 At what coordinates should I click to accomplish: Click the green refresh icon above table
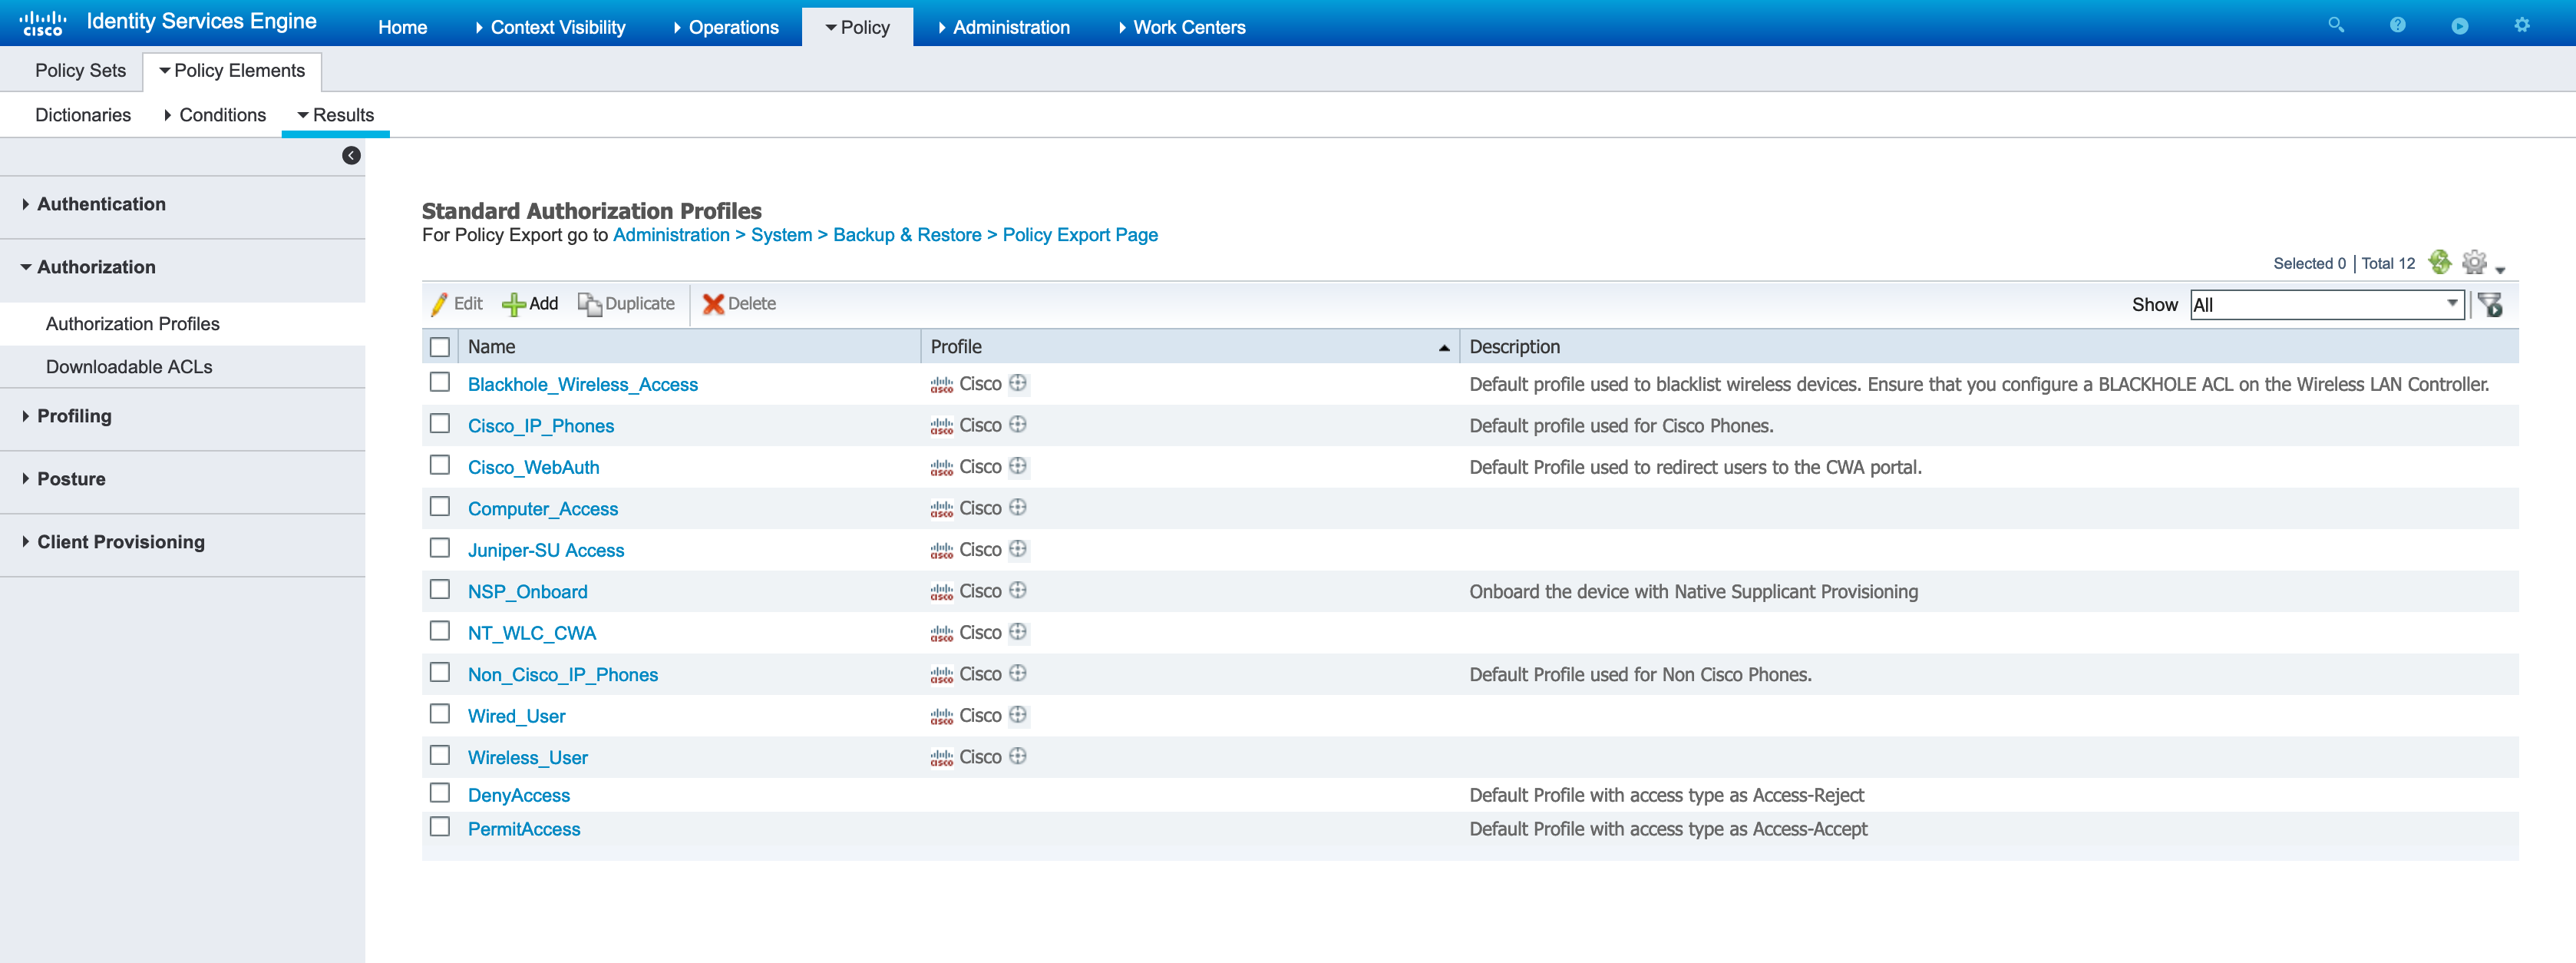click(x=2440, y=262)
